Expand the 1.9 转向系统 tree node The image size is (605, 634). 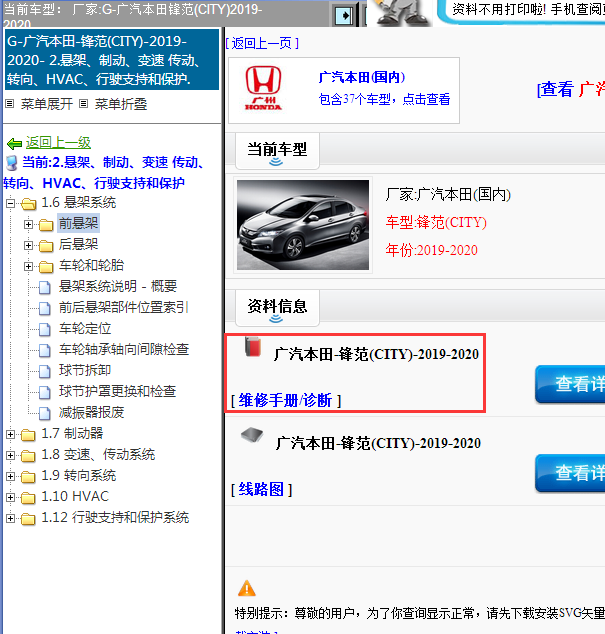11,477
